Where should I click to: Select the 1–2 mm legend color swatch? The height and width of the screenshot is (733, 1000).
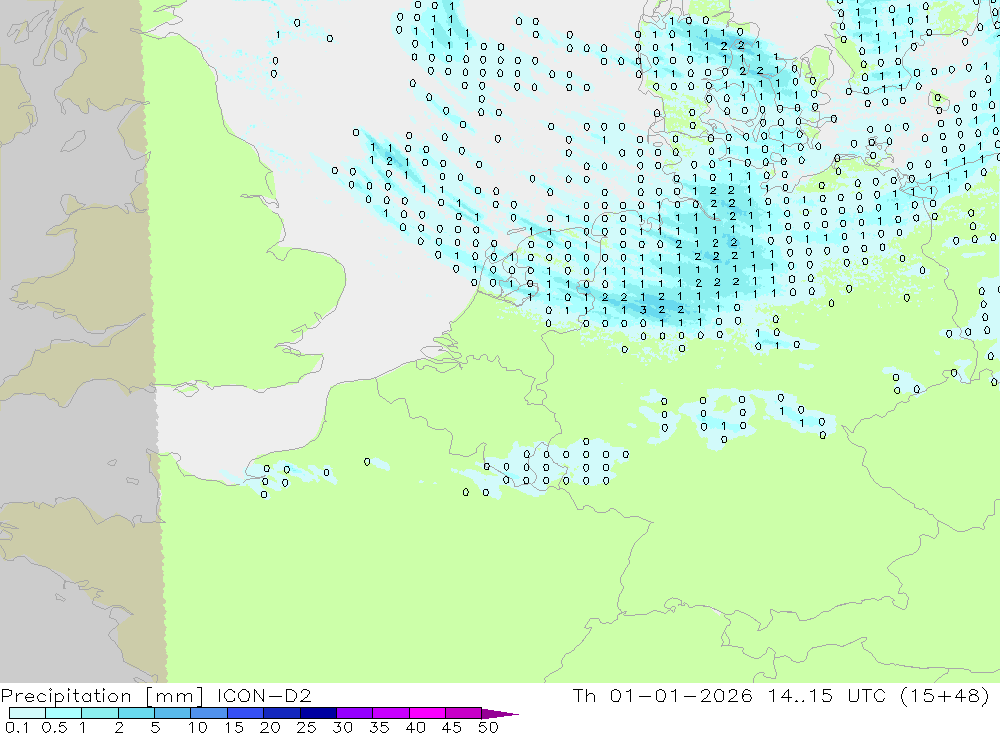(99, 713)
